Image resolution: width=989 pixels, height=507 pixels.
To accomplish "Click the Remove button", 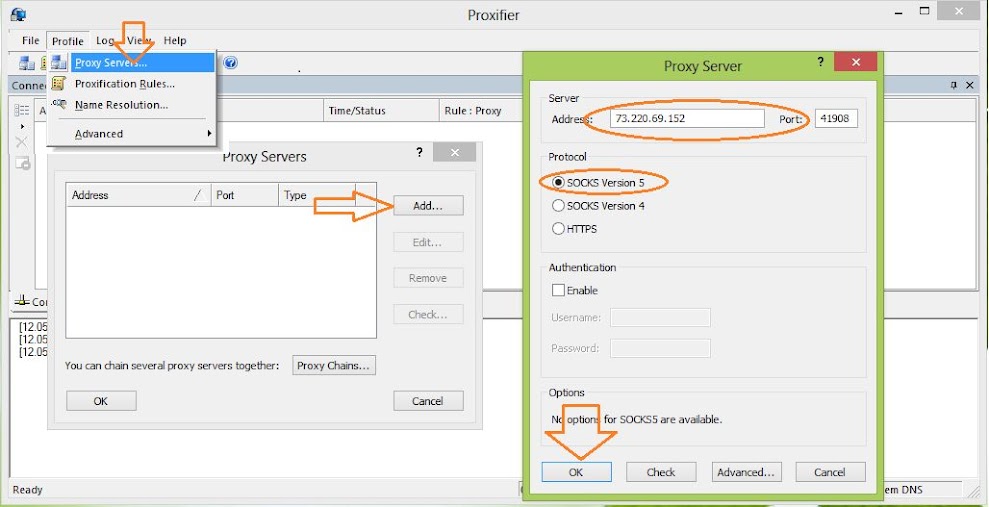I will [428, 278].
